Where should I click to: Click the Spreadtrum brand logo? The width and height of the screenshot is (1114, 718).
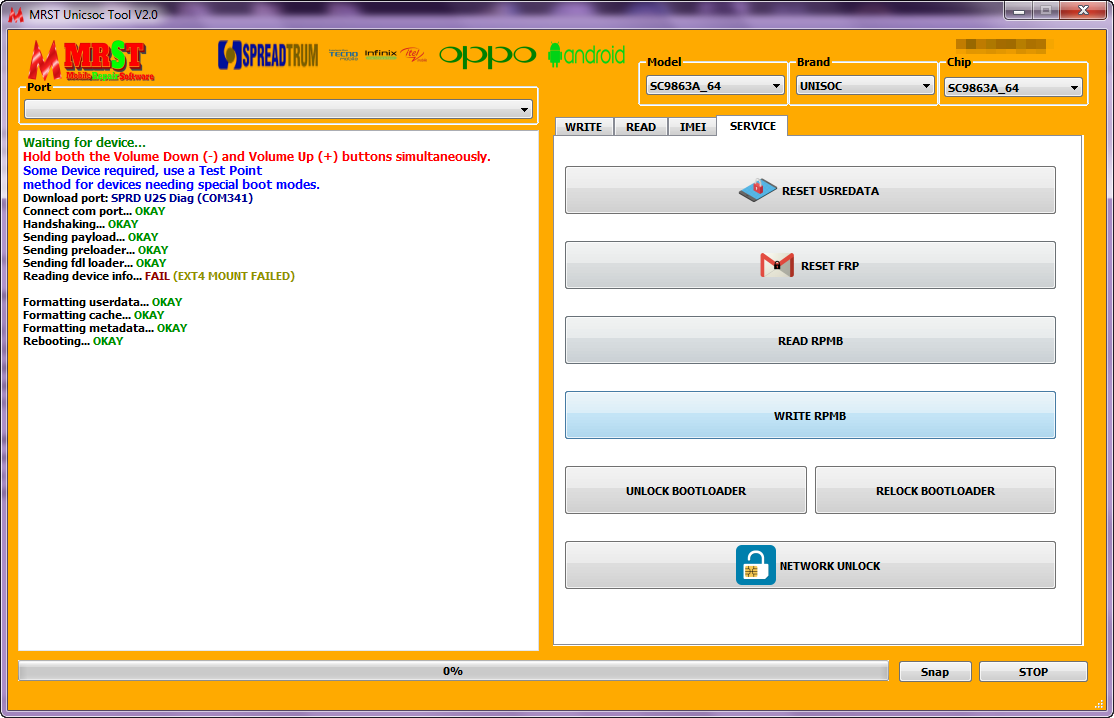click(x=268, y=55)
